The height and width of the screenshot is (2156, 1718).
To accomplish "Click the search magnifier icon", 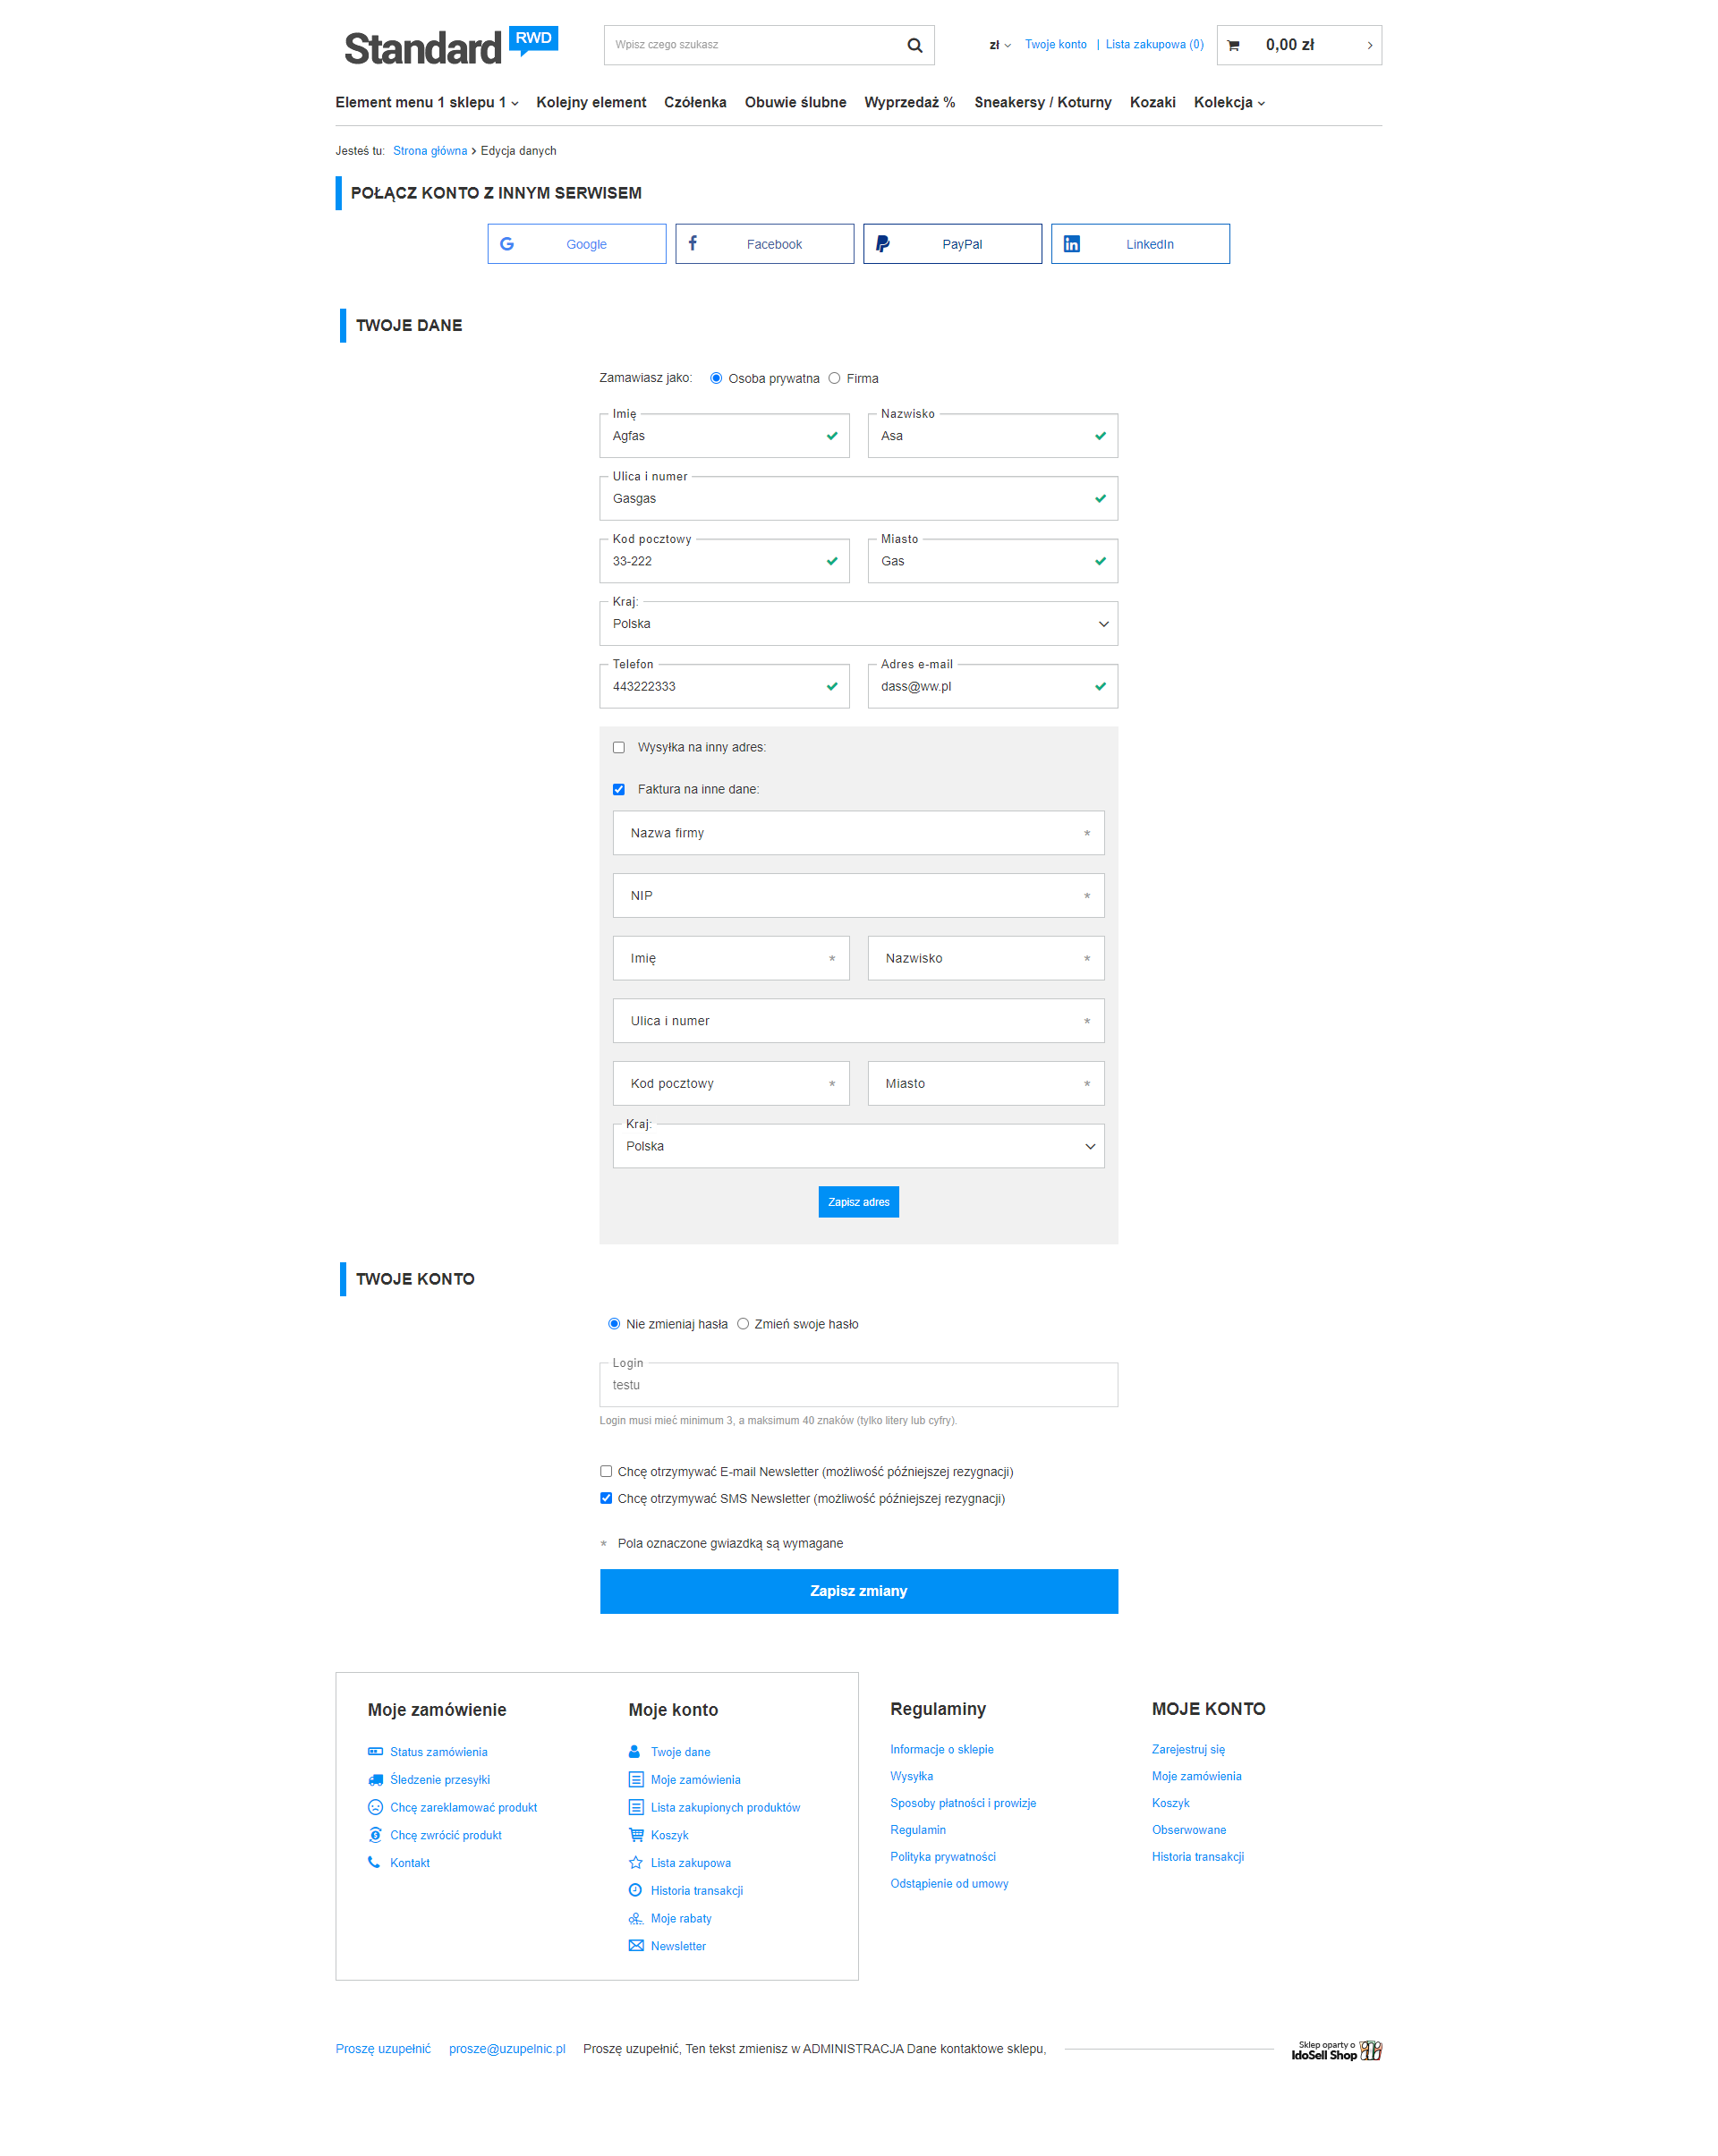I will pos(914,45).
